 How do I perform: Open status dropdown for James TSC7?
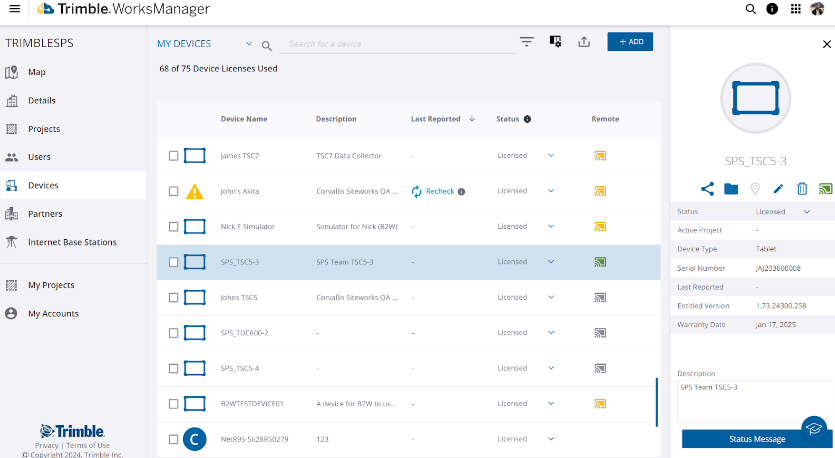click(x=551, y=156)
